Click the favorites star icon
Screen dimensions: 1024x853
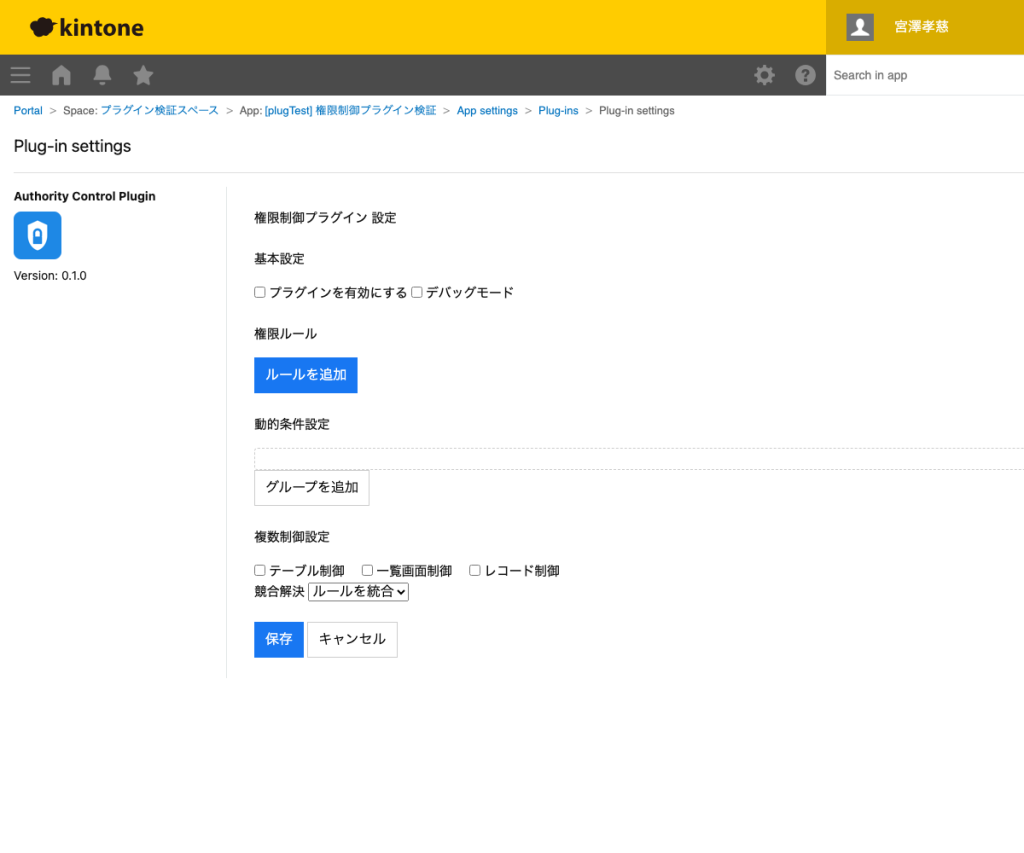click(x=142, y=75)
